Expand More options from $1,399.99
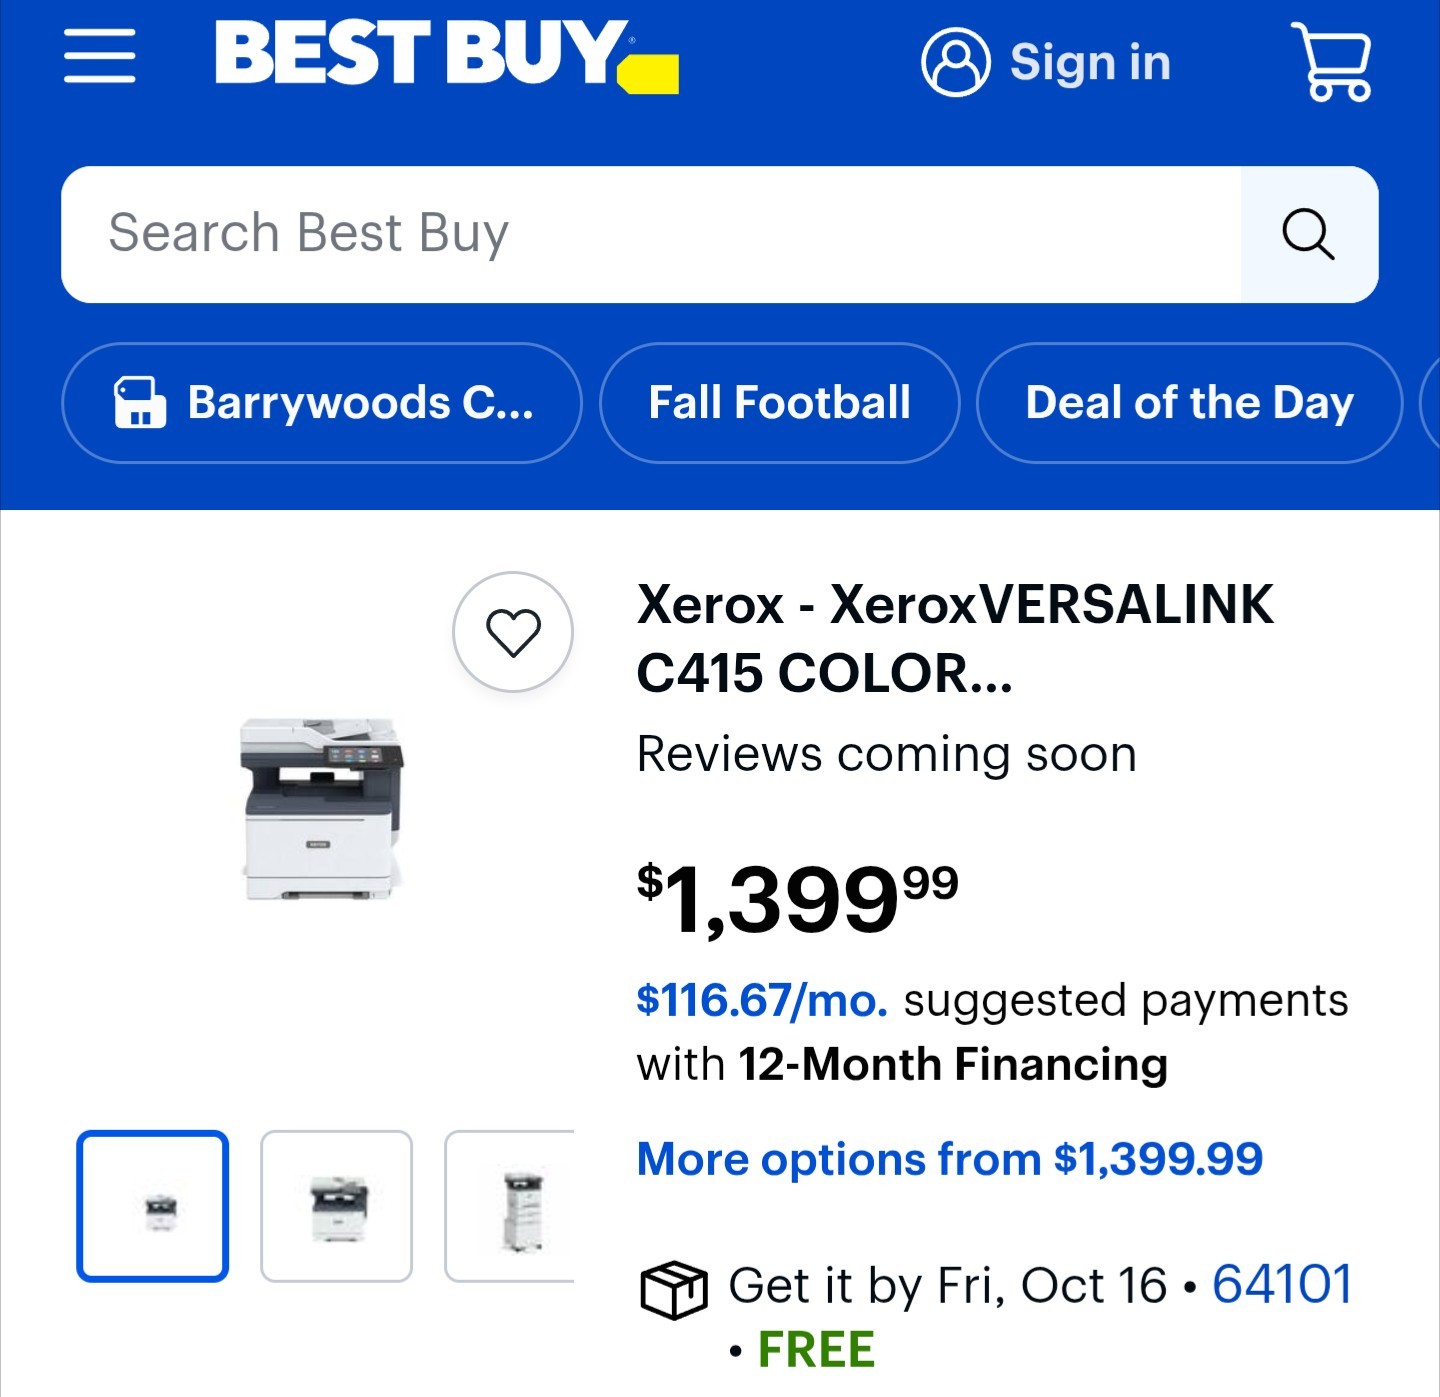Image resolution: width=1440 pixels, height=1397 pixels. (x=950, y=1160)
